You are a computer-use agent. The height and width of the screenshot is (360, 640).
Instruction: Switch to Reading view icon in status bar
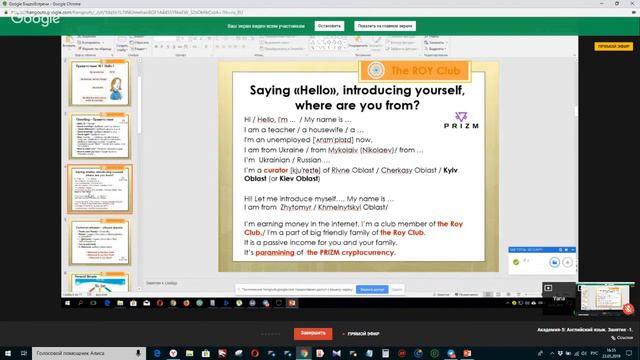tap(509, 294)
